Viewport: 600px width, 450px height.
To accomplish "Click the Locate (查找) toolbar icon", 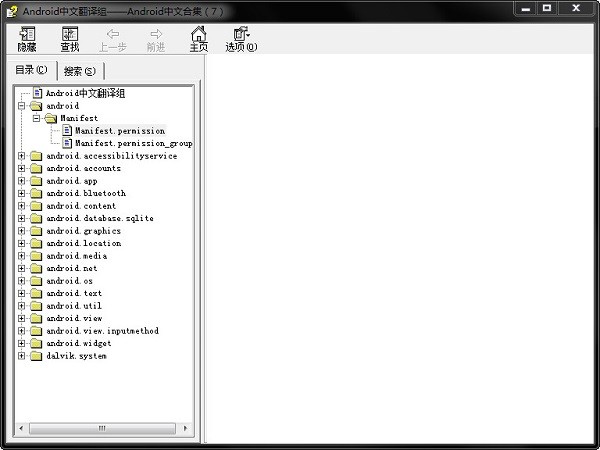I will (69, 37).
